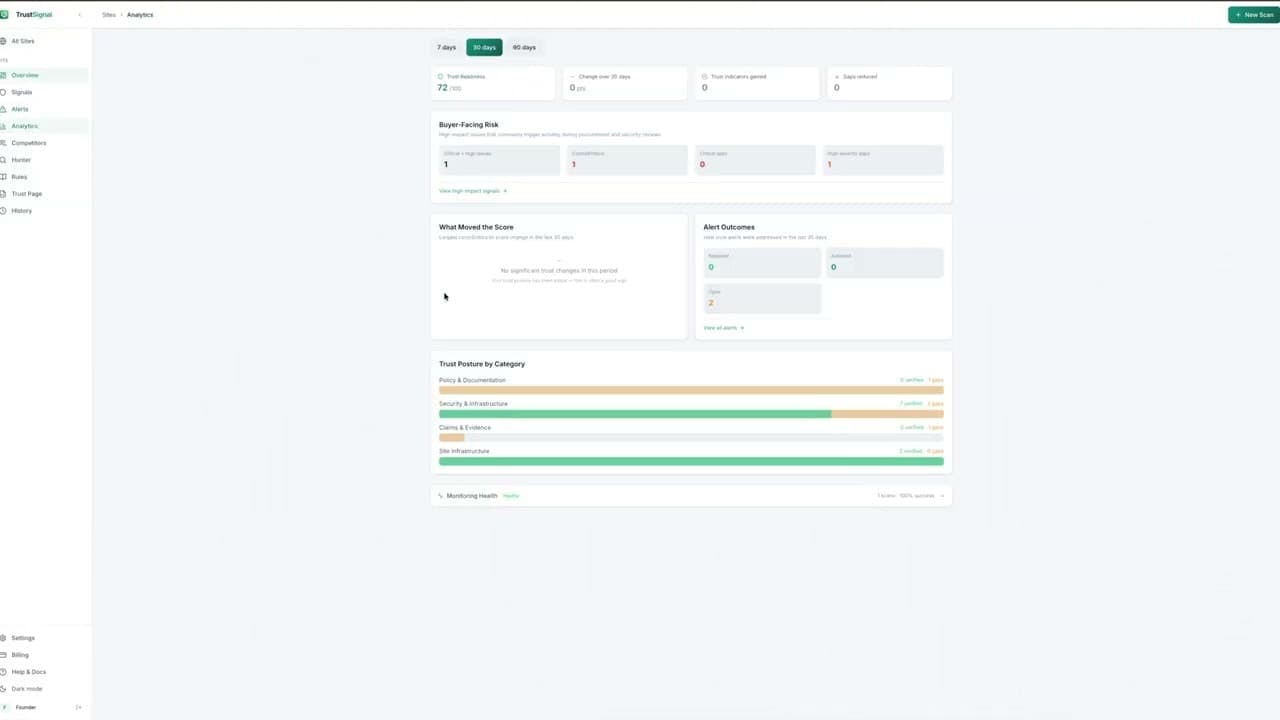The height and width of the screenshot is (720, 1280).
Task: Switch to the 7 days view
Action: pos(446,47)
